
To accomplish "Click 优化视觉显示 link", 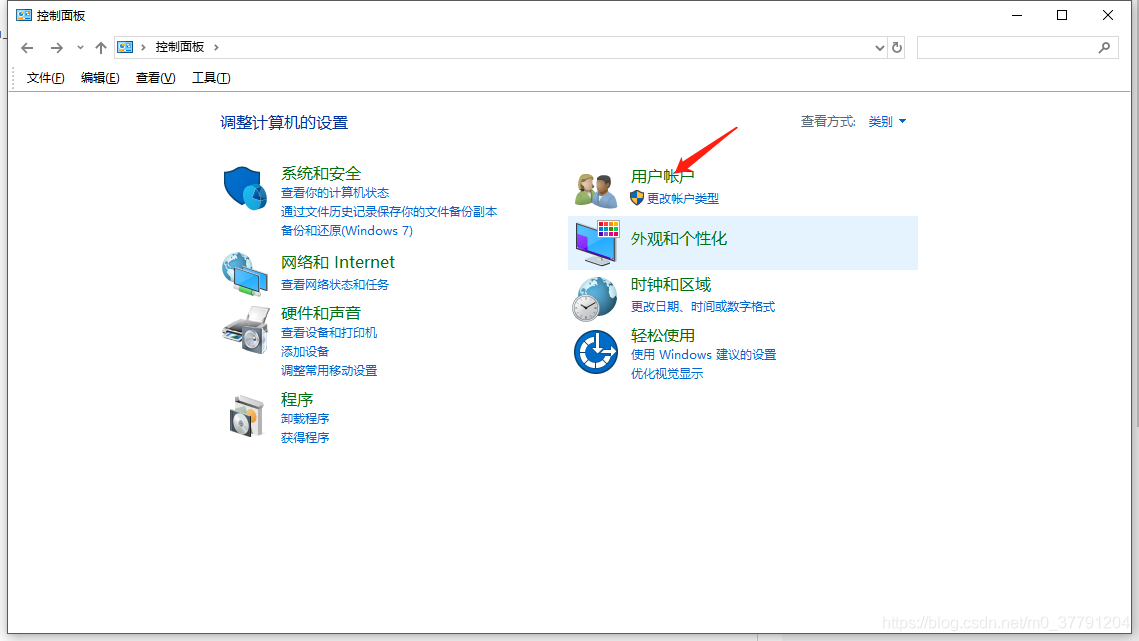I will (667, 374).
